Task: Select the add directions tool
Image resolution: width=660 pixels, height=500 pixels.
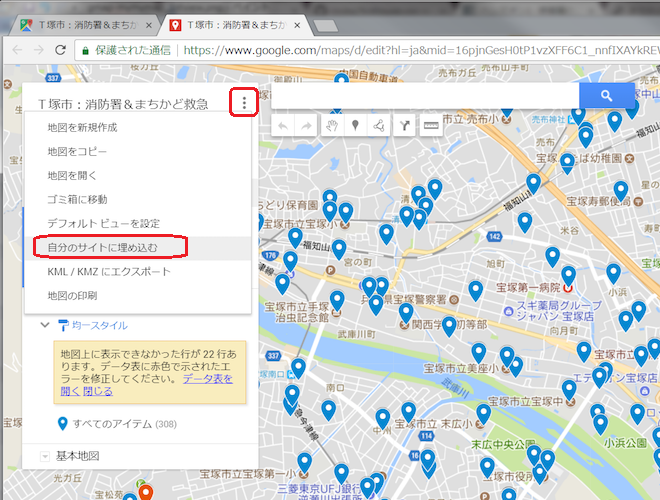Action: (405, 125)
